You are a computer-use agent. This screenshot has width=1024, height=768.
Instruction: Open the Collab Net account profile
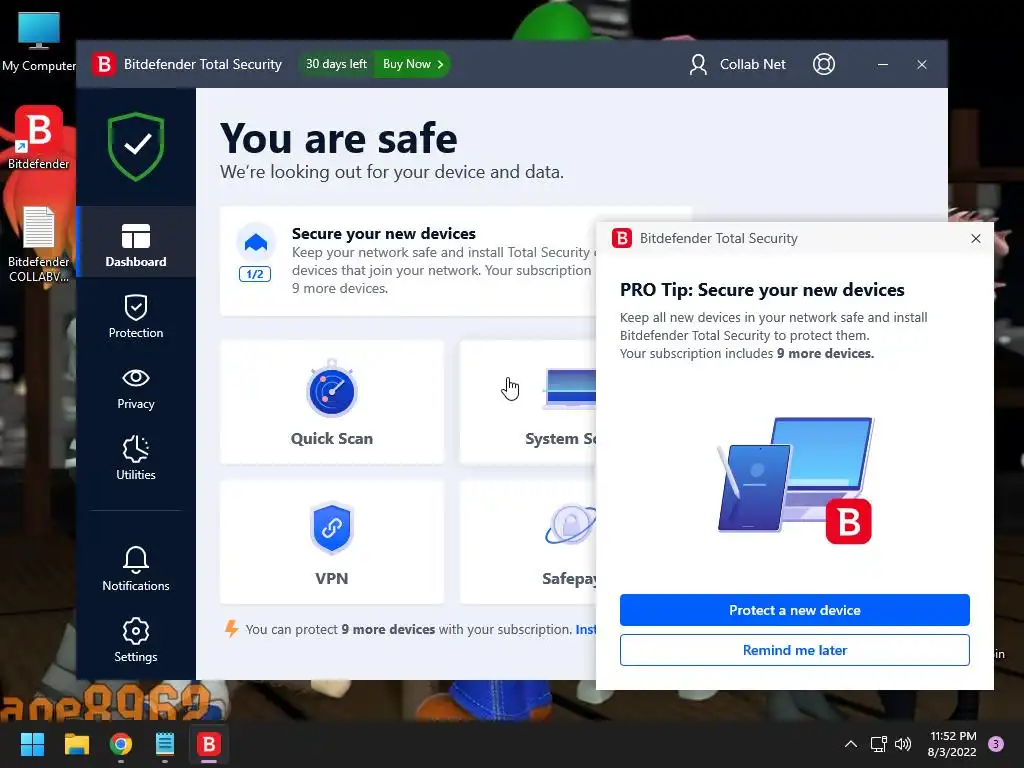738,64
